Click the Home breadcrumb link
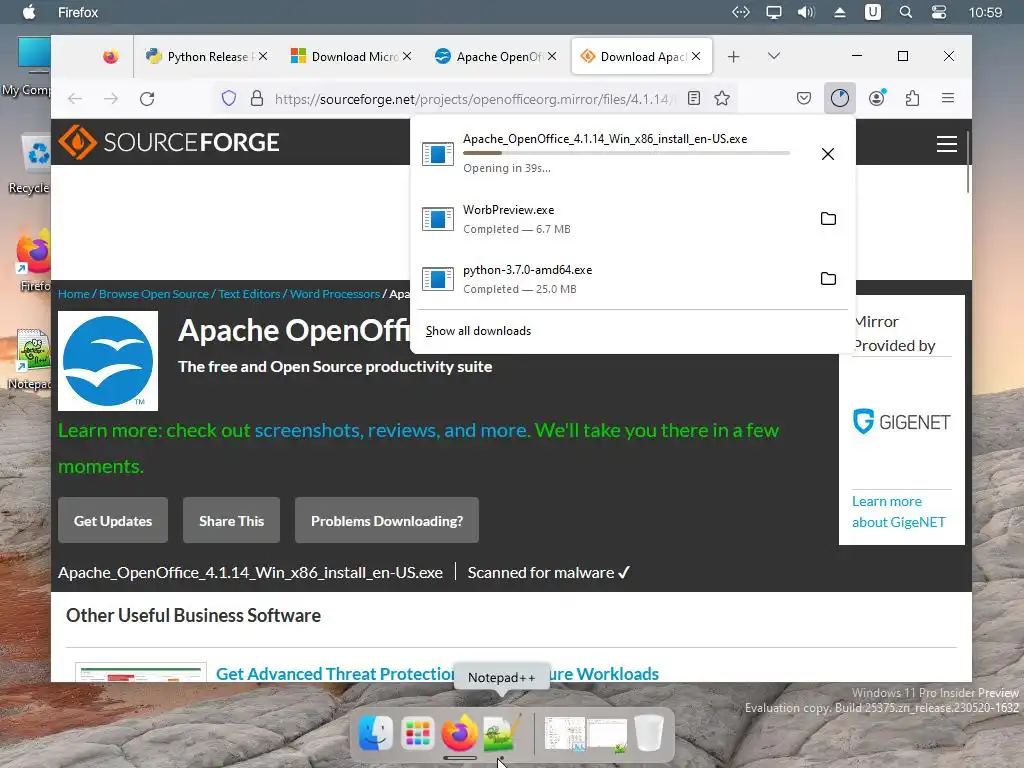The height and width of the screenshot is (768, 1024). 74,294
